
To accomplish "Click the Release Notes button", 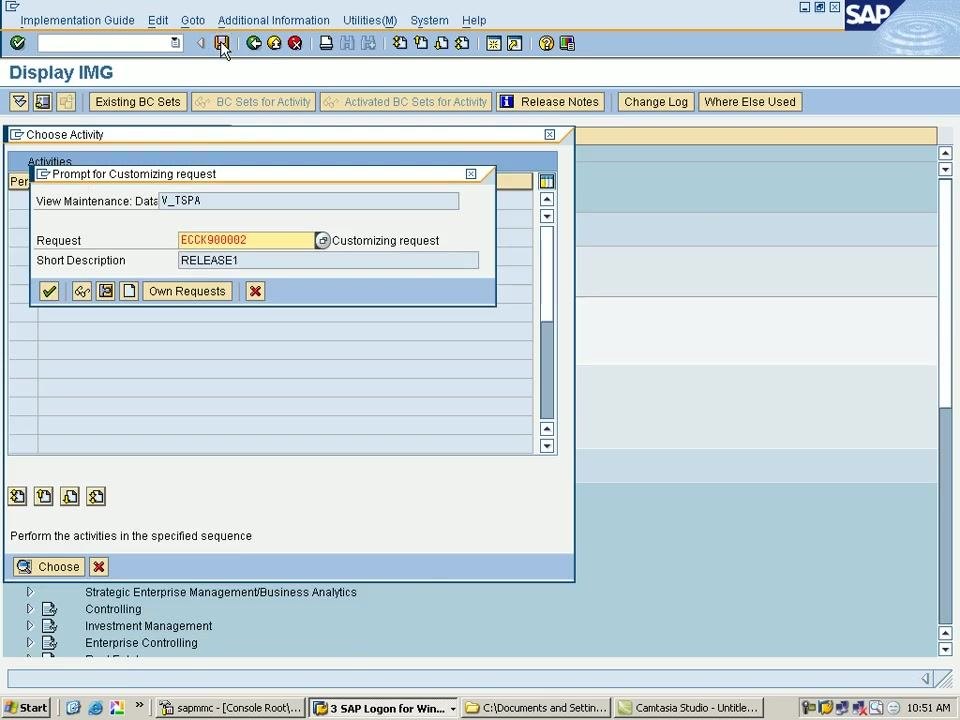I will 550,102.
